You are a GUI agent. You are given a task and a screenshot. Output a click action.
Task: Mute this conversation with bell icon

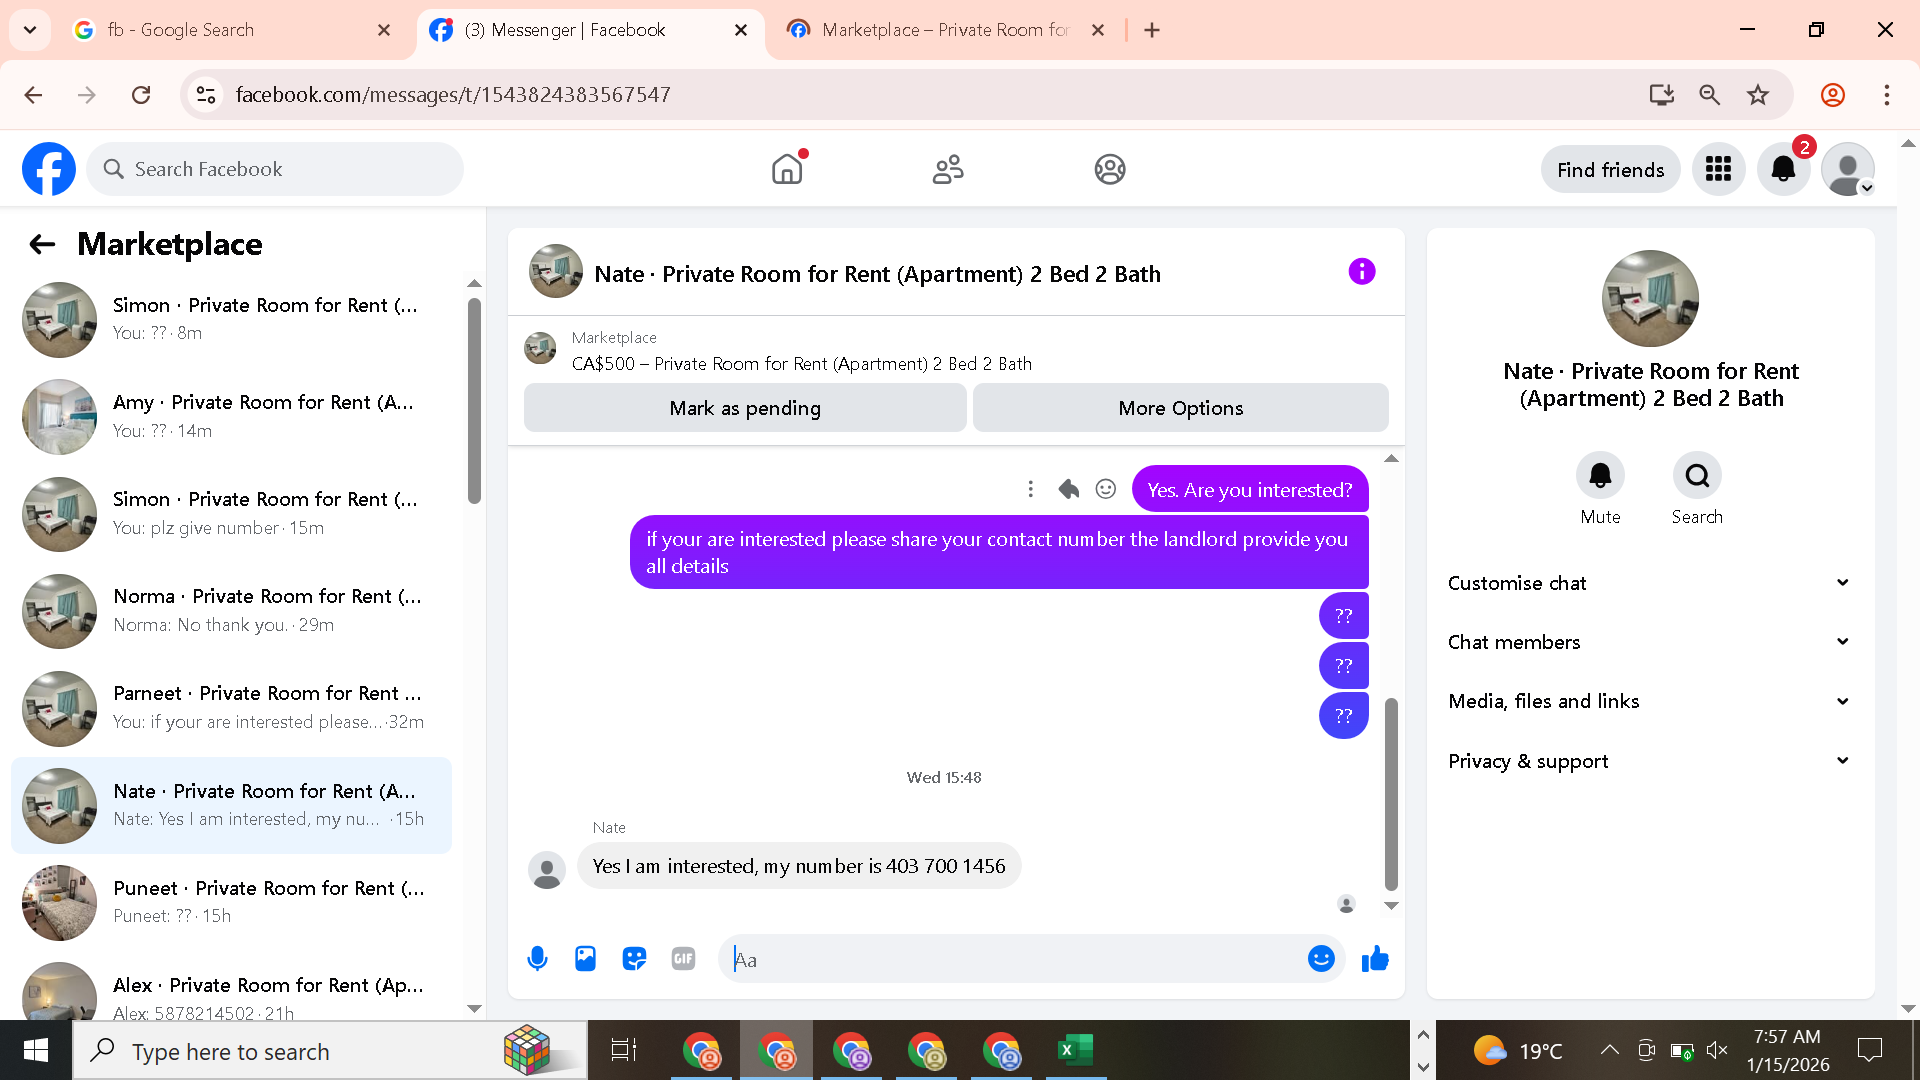click(x=1600, y=476)
